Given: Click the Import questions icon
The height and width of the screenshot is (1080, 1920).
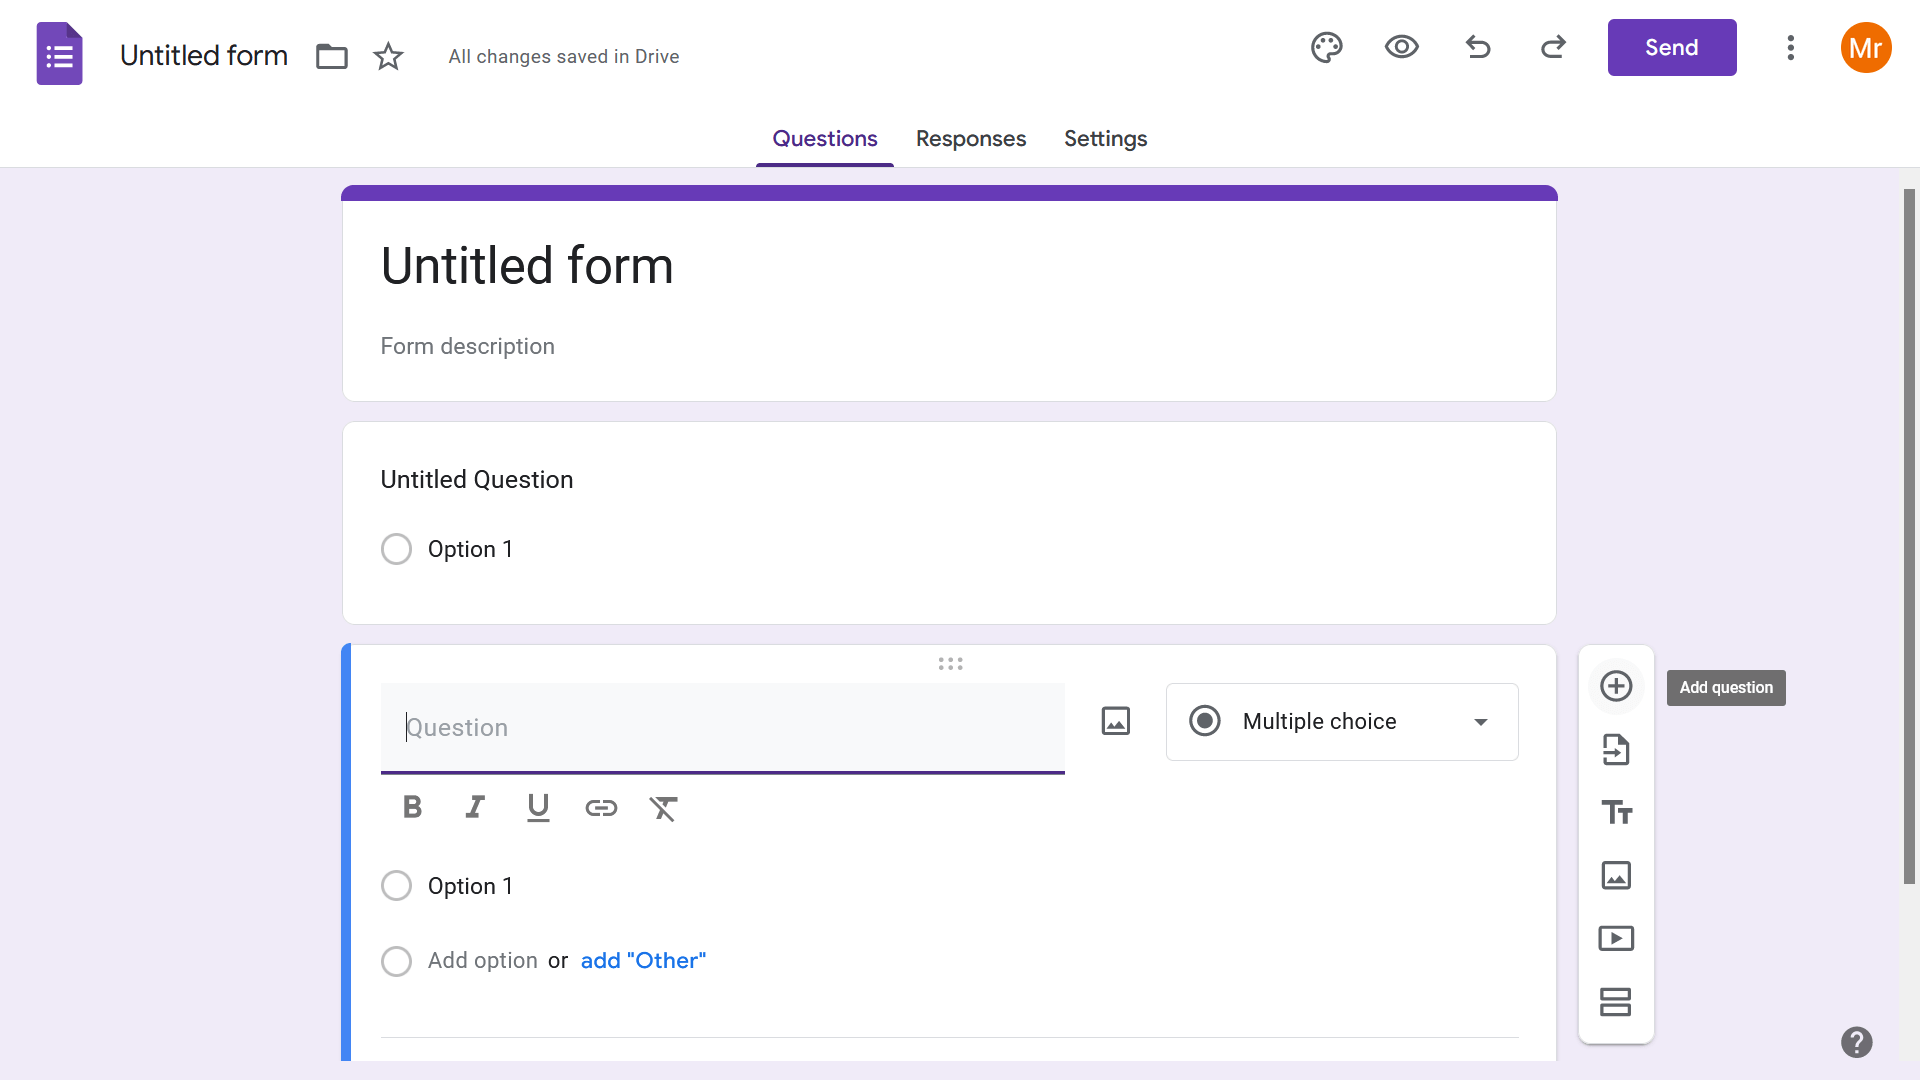Looking at the screenshot, I should 1616,749.
